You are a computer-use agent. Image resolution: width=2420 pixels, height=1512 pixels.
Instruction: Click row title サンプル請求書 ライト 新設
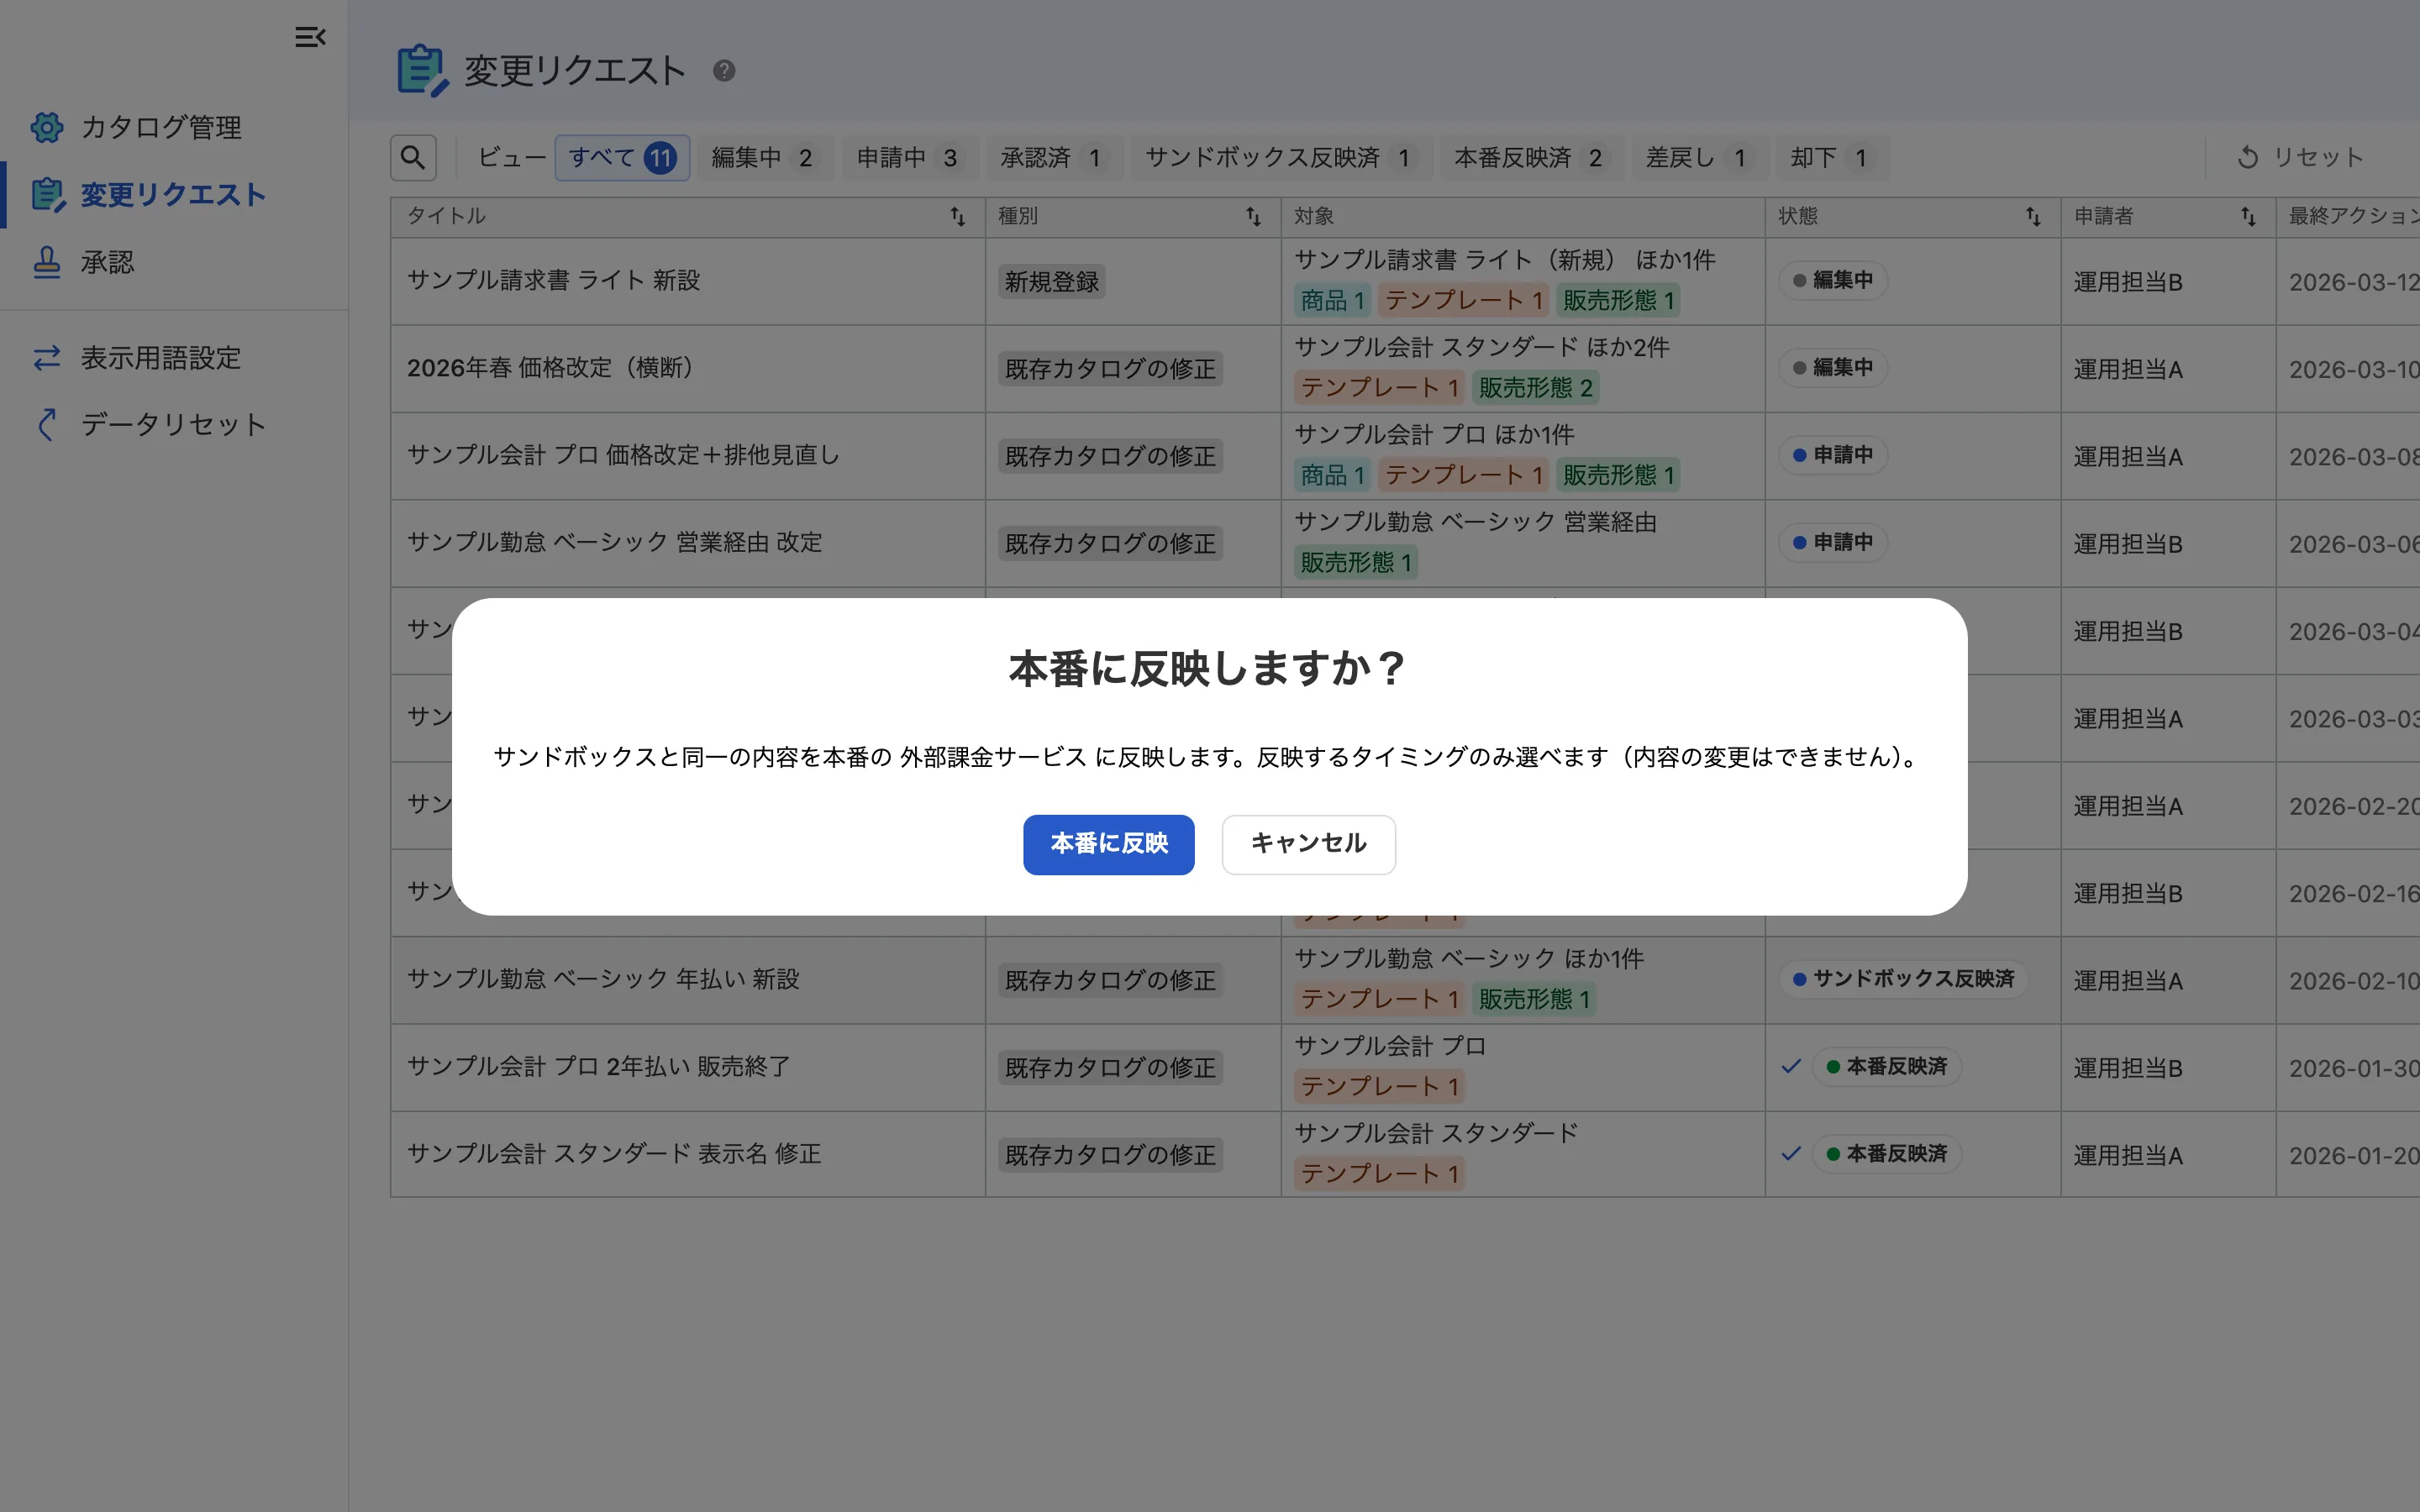553,281
